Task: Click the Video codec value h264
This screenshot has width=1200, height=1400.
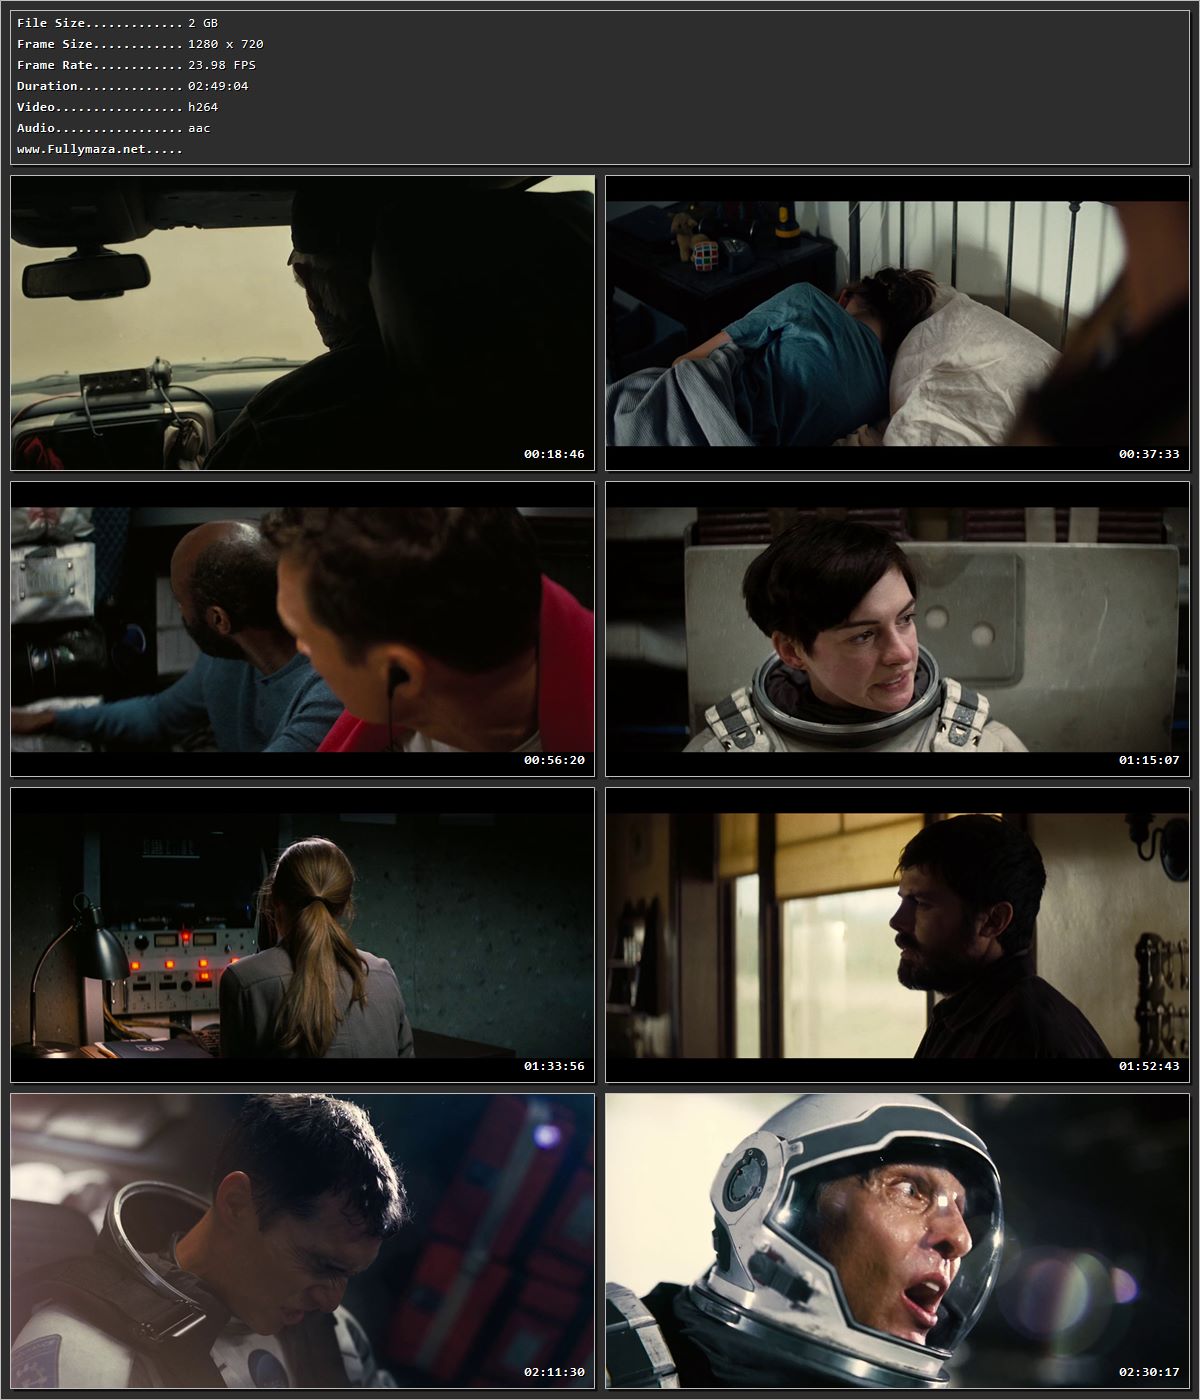Action: (203, 107)
